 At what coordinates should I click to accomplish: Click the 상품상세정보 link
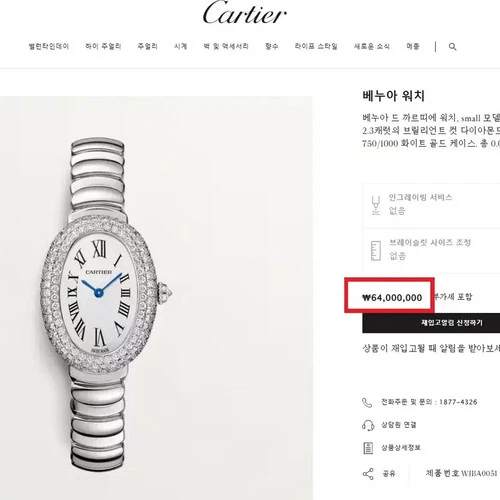tap(401, 448)
